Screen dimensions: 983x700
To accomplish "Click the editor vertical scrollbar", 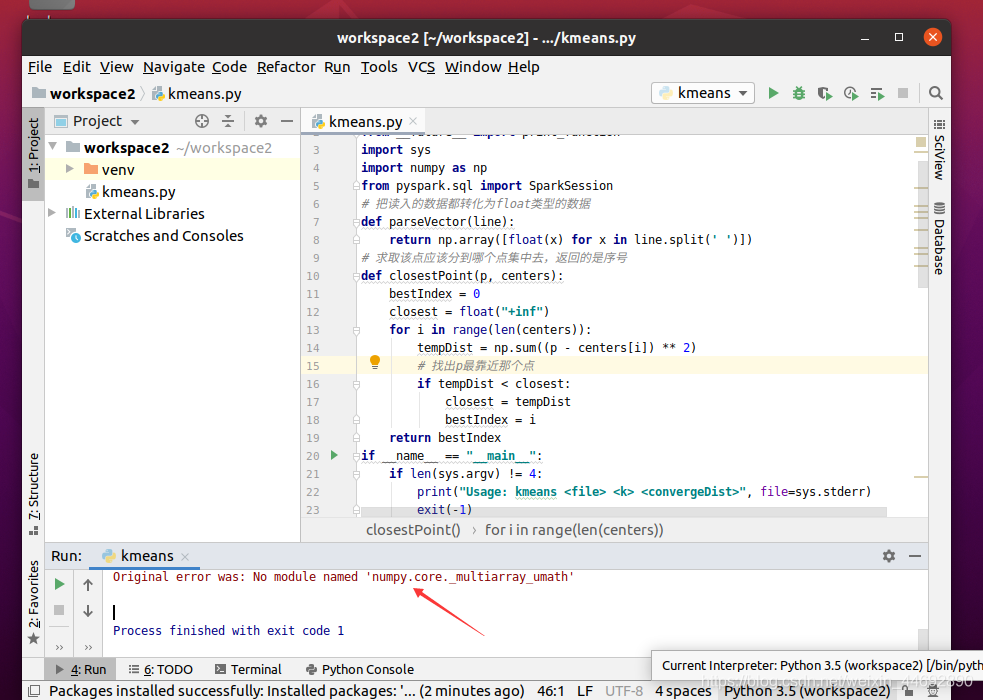I will point(923,224).
